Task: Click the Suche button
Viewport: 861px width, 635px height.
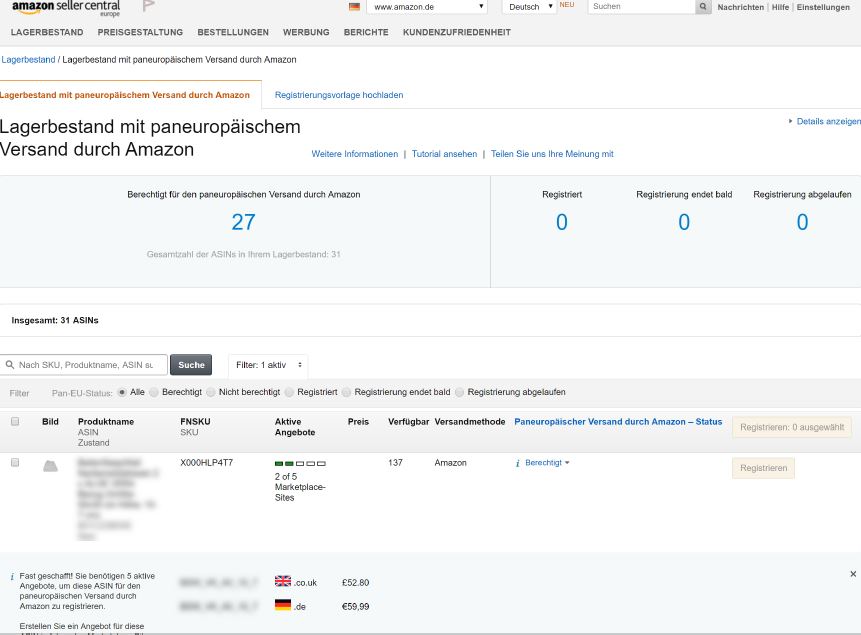Action: 191,365
